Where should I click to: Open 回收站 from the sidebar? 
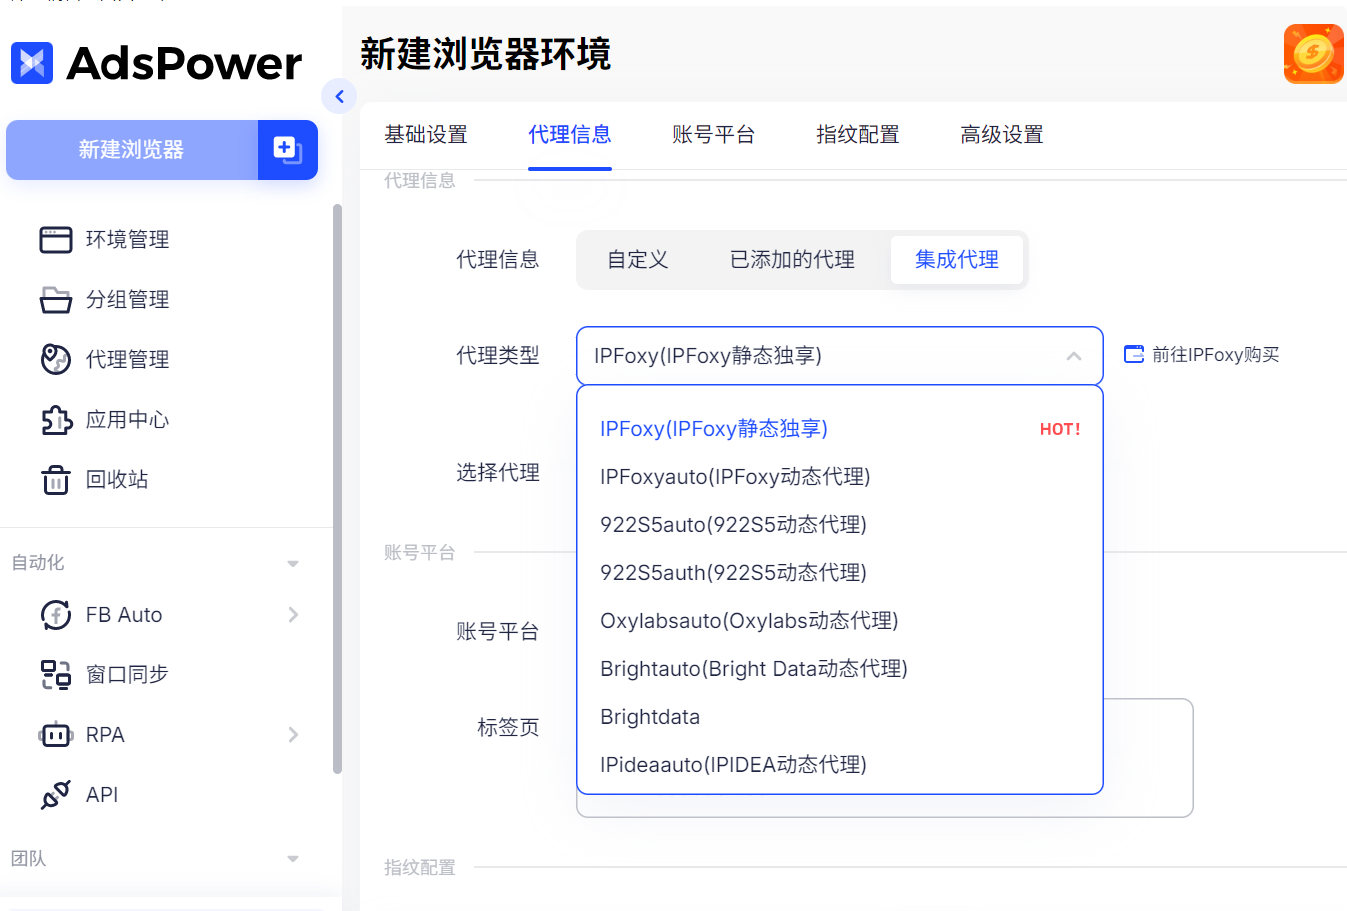(x=117, y=480)
